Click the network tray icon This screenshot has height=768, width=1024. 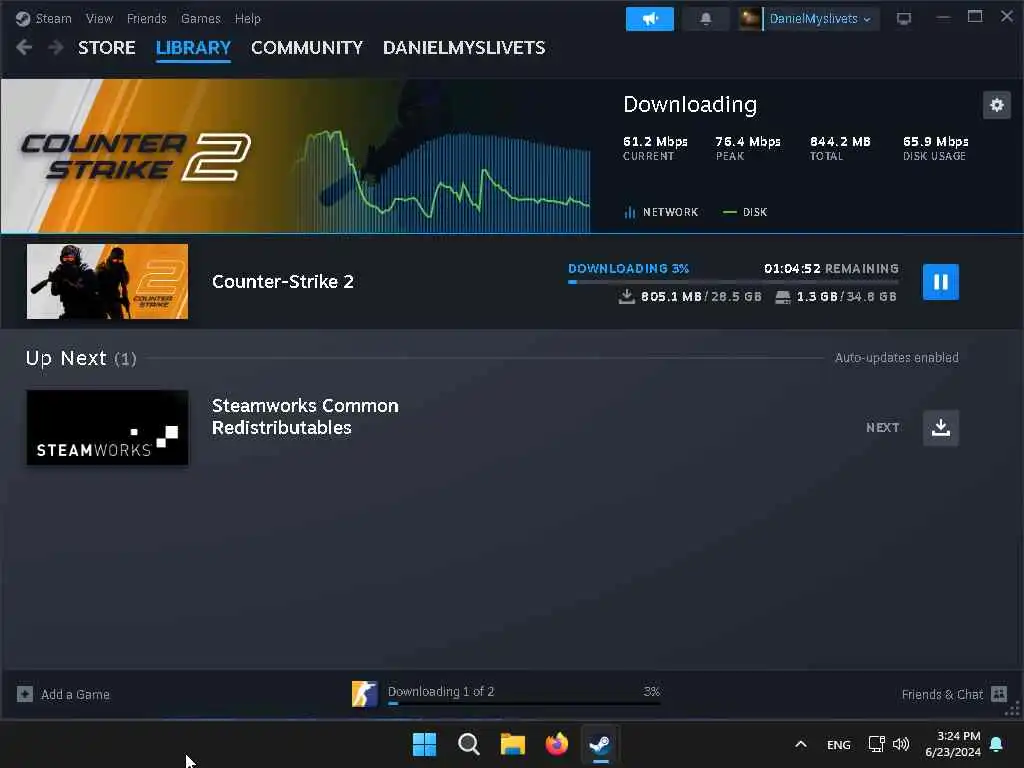876,744
